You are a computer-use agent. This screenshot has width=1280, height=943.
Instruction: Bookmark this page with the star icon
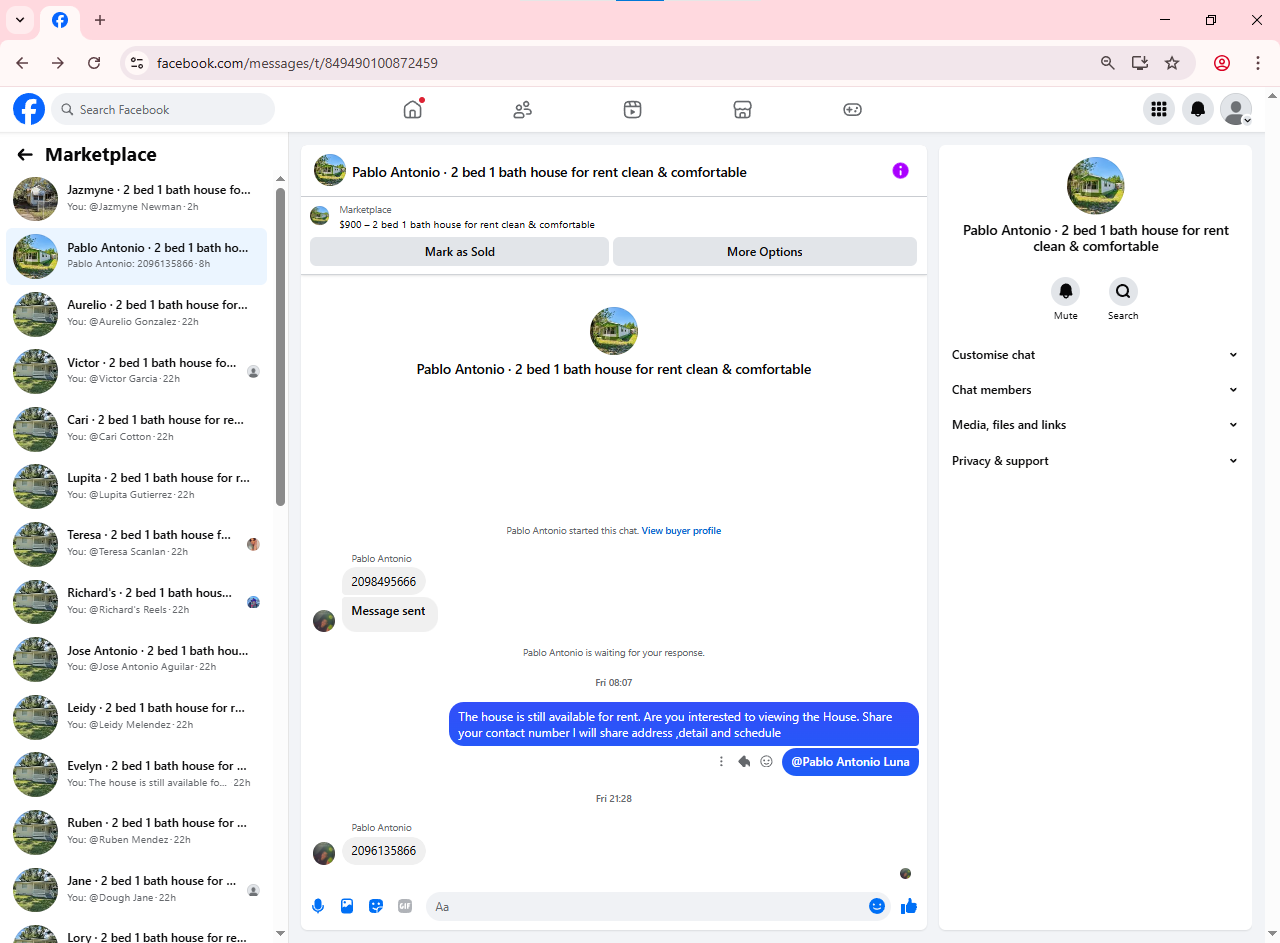(1172, 63)
